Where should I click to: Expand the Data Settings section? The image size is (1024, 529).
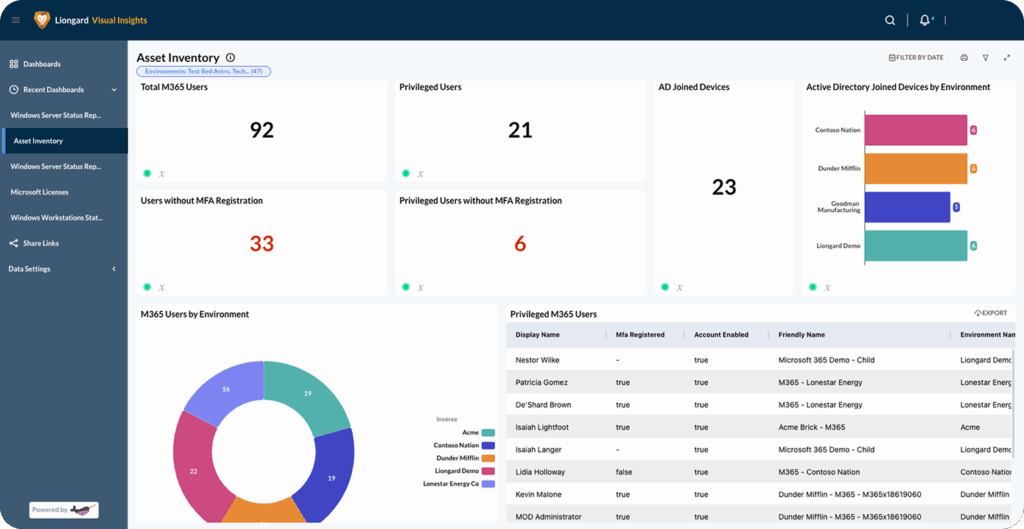(x=113, y=269)
